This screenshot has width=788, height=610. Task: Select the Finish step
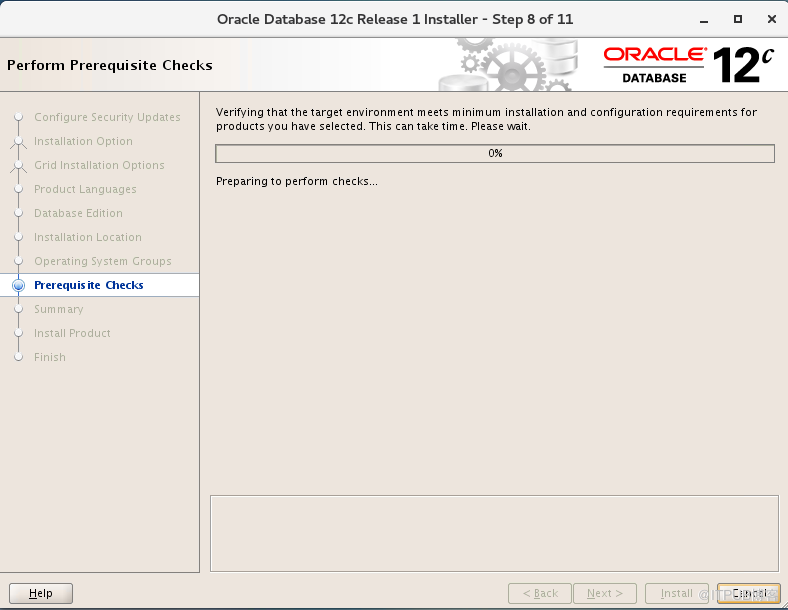click(x=50, y=357)
